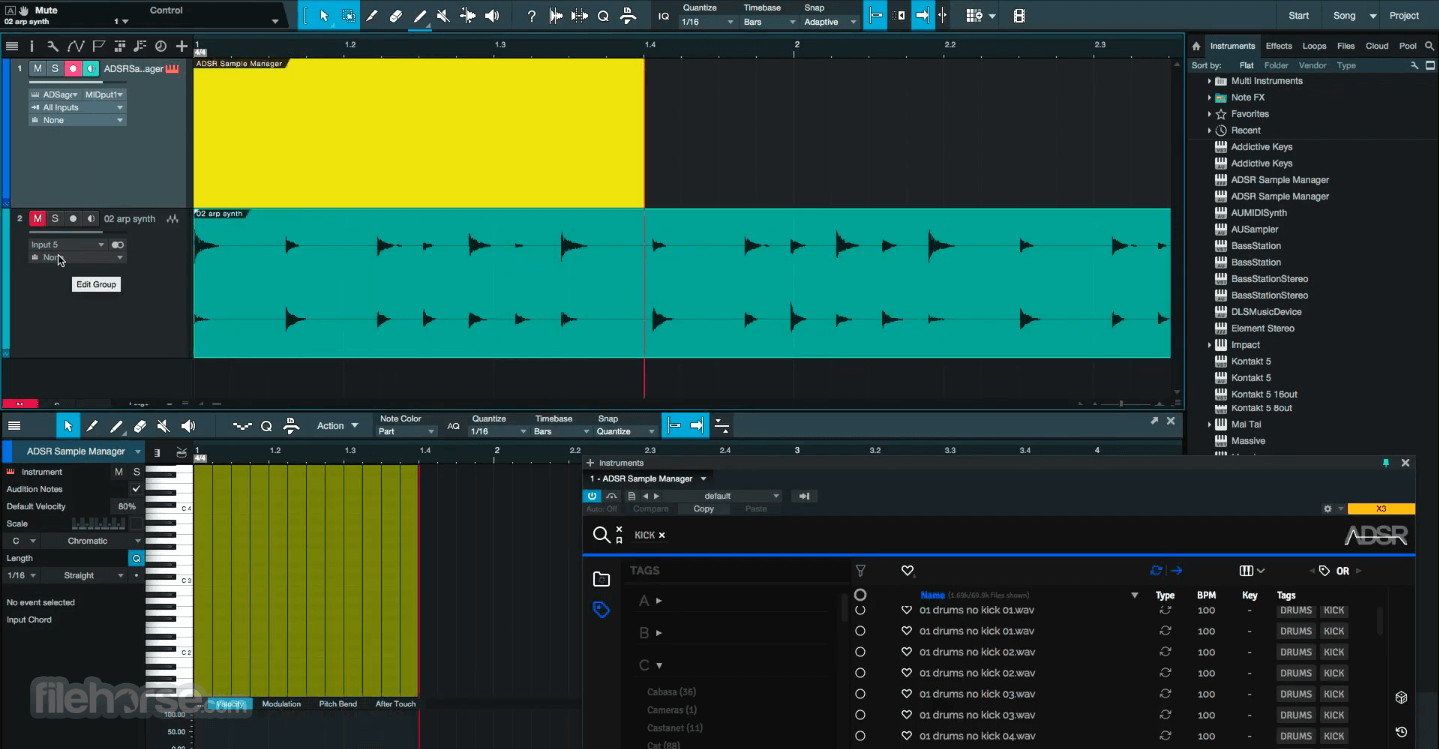The image size is (1439, 749).
Task: Select the Split tool in the top toolbar
Action: [372, 16]
